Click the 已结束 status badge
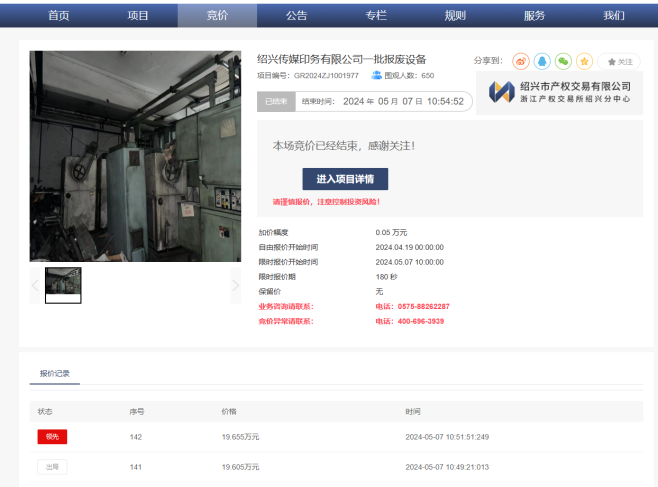The image size is (658, 487). [276, 102]
